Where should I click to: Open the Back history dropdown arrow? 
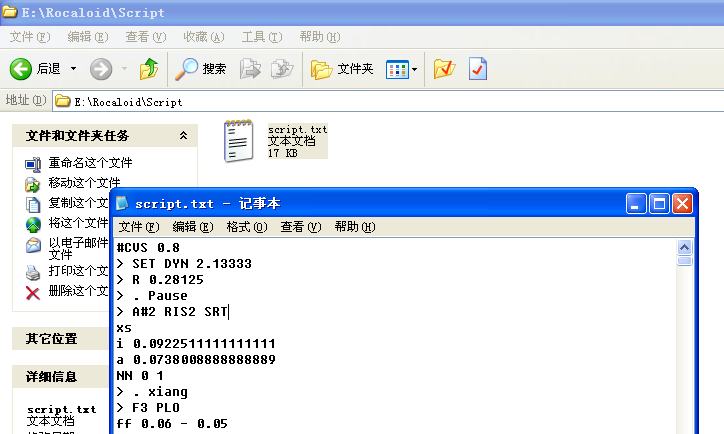73,69
